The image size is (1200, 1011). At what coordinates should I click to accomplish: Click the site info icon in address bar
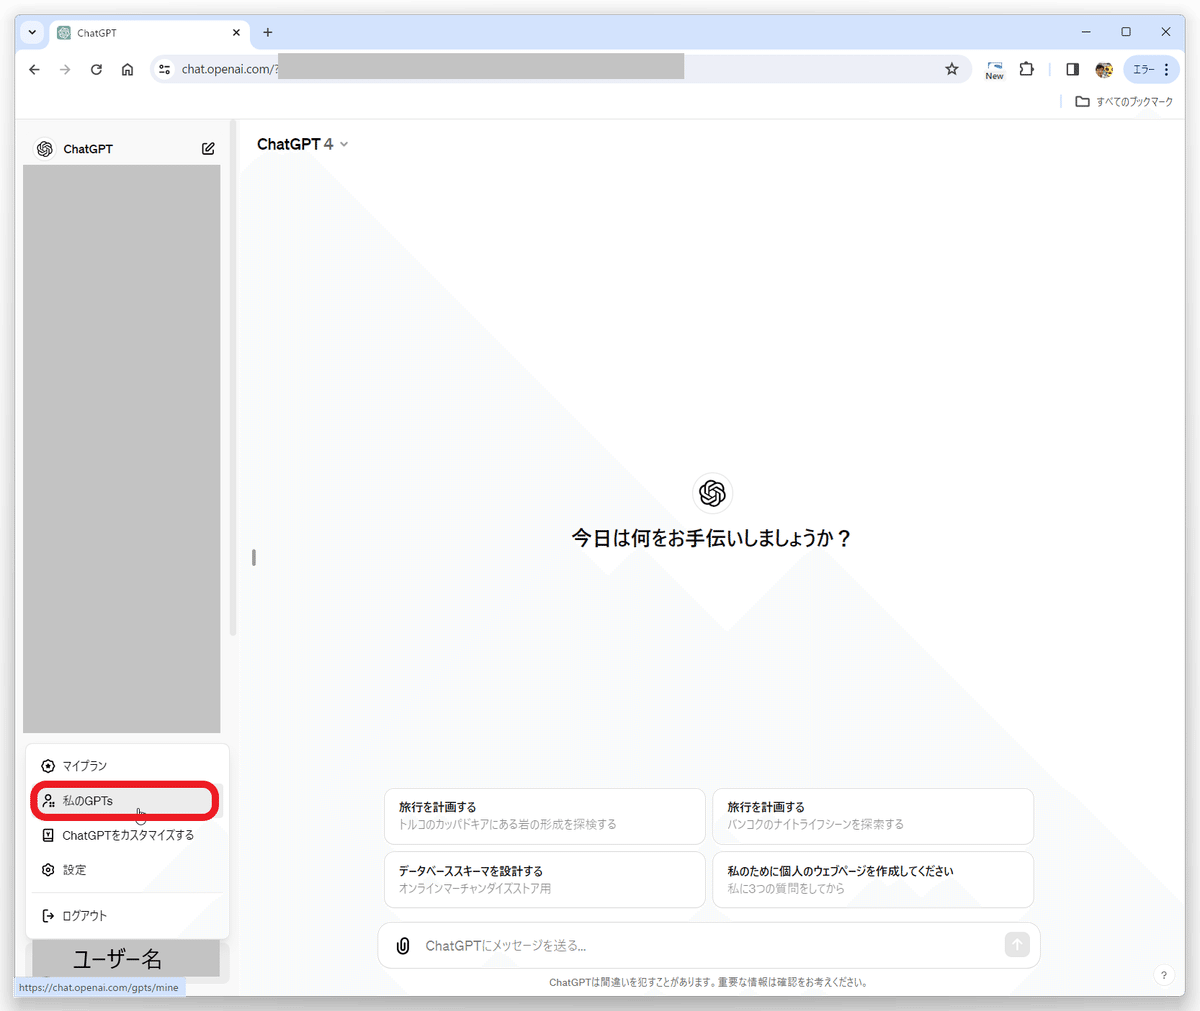[165, 69]
